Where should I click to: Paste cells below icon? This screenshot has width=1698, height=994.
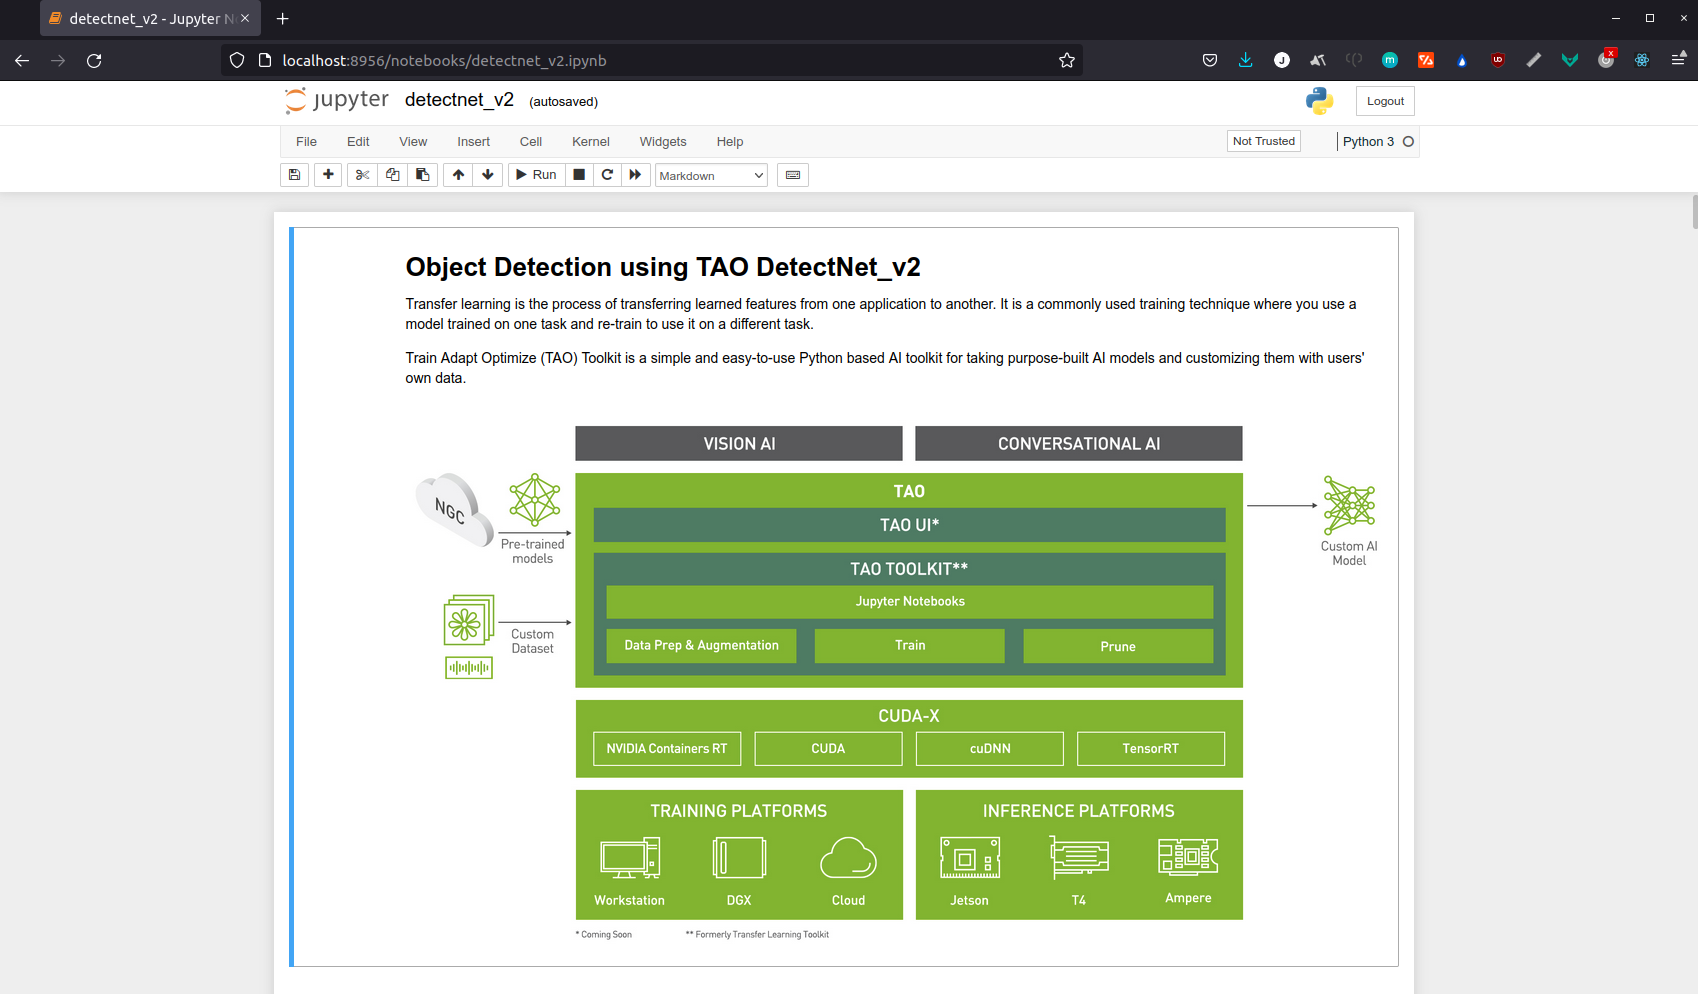point(422,175)
